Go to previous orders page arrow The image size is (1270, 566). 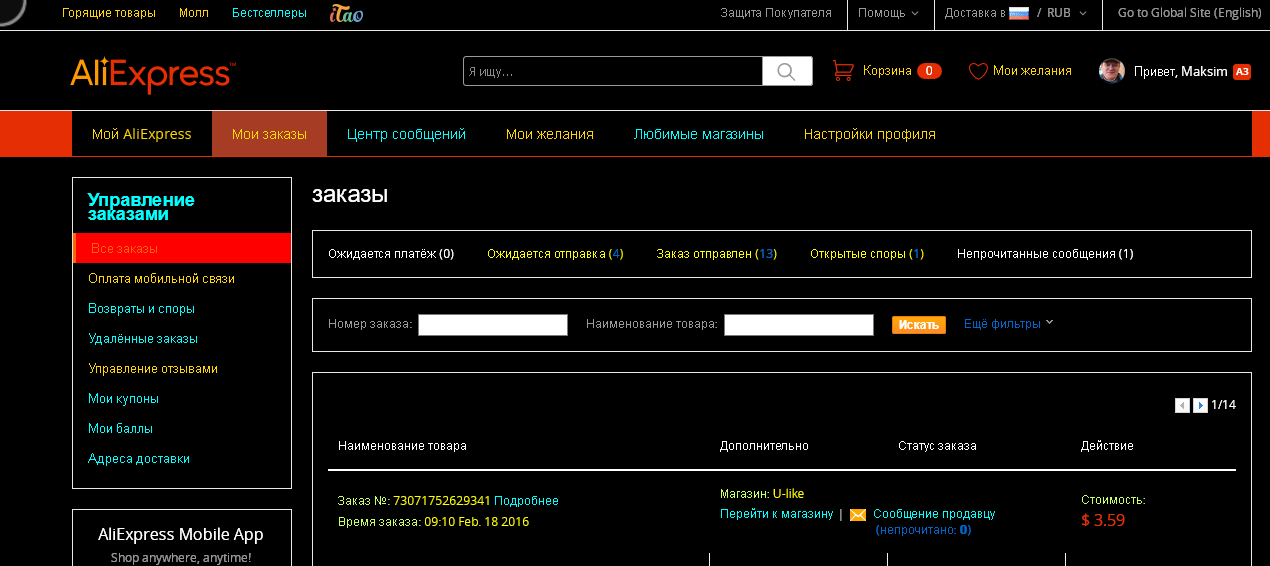click(x=1182, y=406)
